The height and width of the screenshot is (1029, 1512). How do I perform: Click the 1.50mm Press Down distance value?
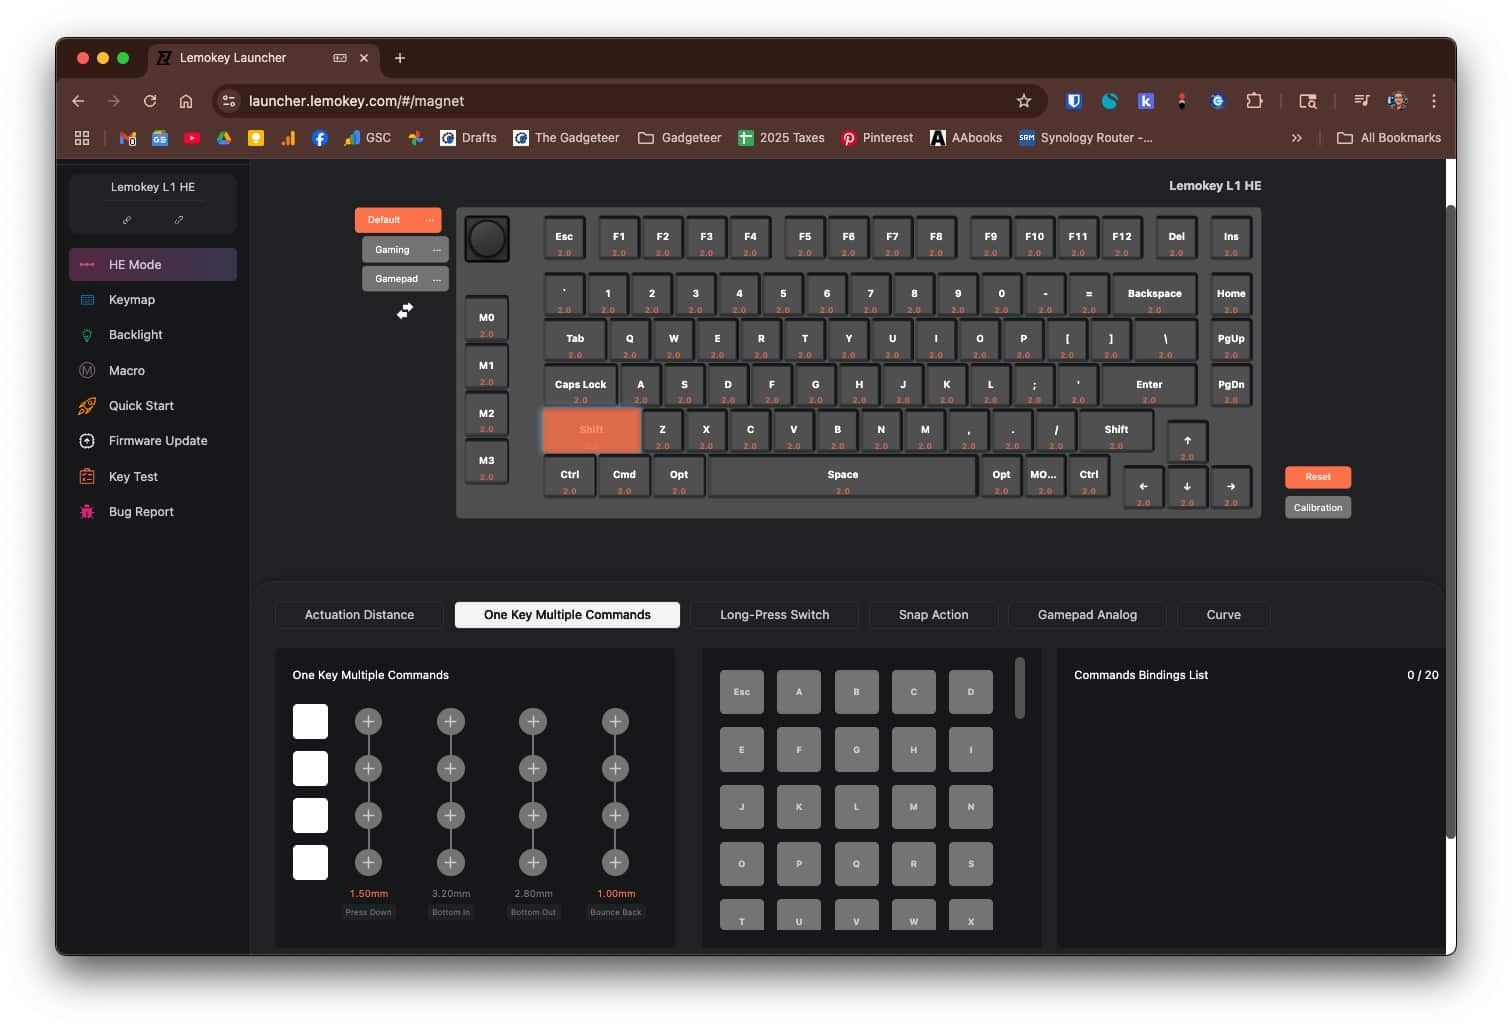pos(369,894)
